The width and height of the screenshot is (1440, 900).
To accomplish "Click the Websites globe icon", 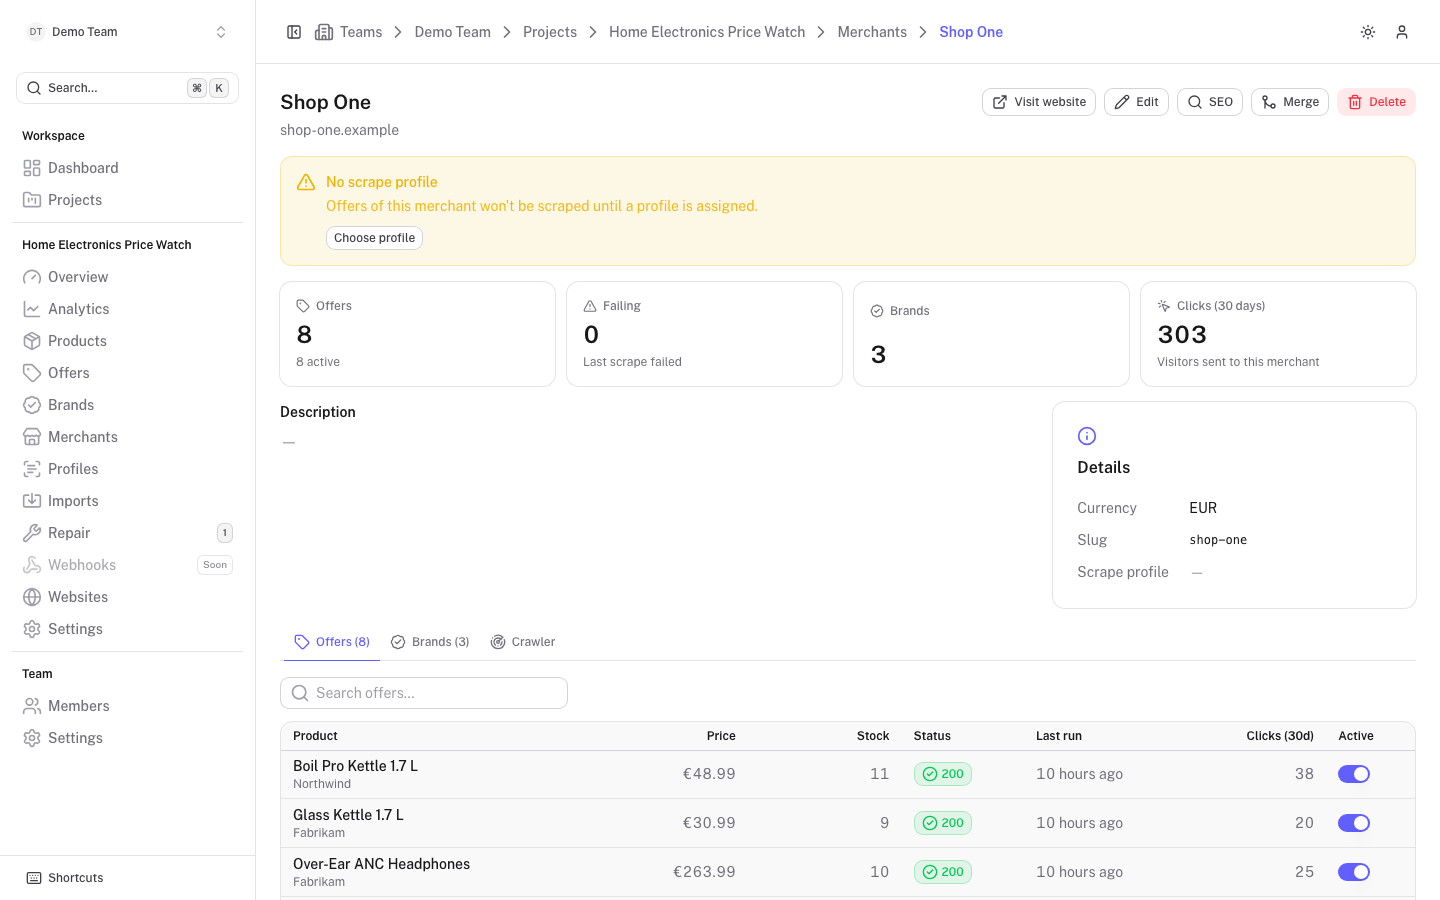I will pyautogui.click(x=32, y=597).
